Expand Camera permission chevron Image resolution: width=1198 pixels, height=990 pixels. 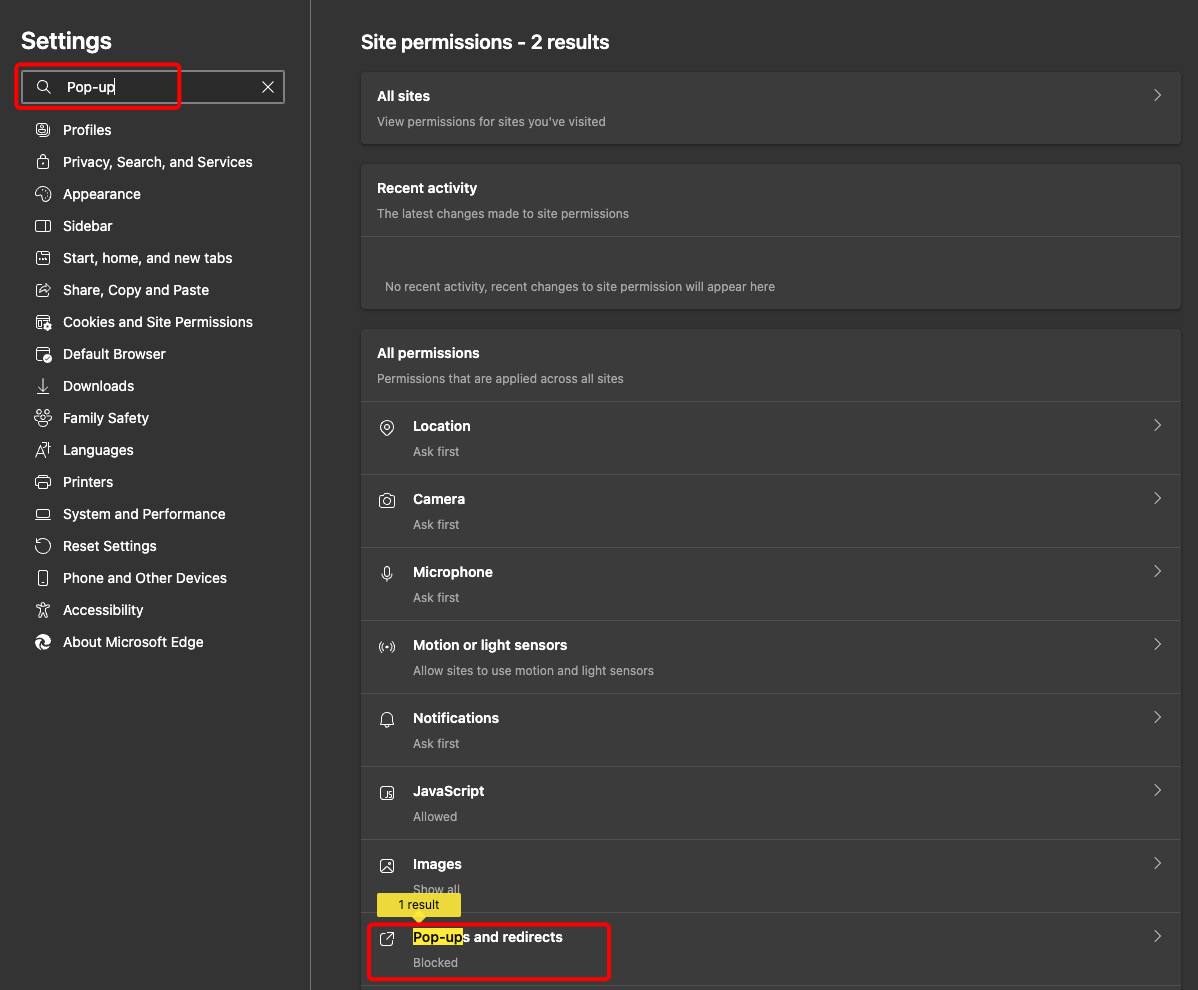[1158, 499]
